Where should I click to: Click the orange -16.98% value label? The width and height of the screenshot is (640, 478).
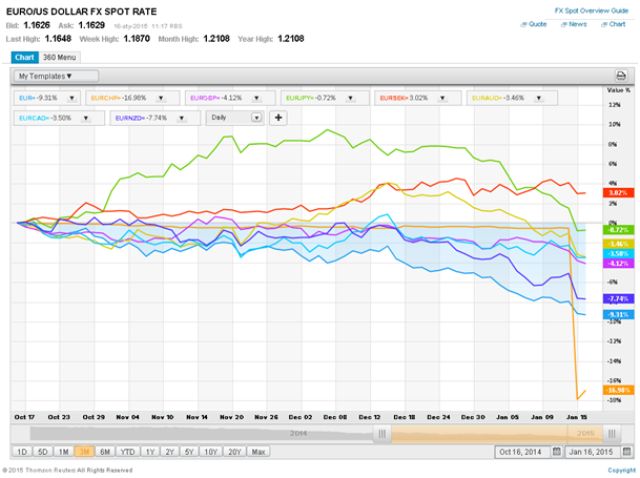618,390
